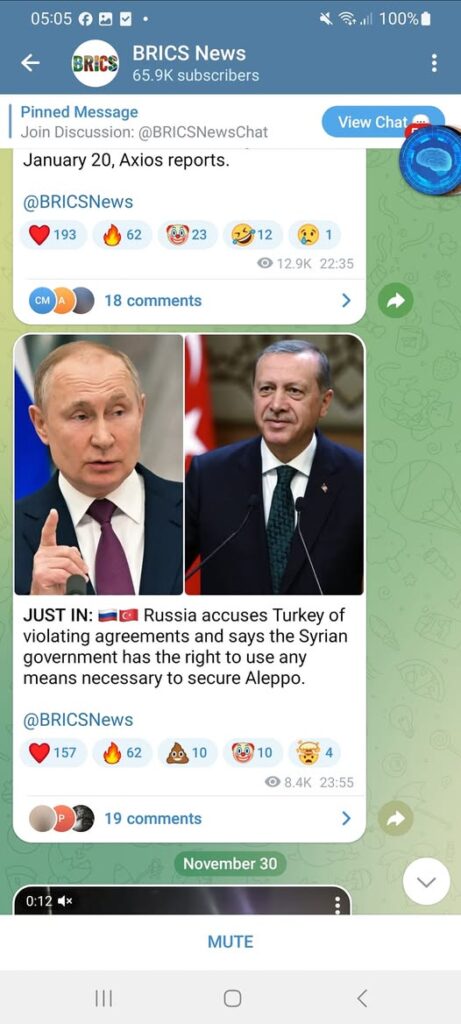Tap the back arrow in header
Viewport: 461px width, 1024px height.
tap(30, 63)
